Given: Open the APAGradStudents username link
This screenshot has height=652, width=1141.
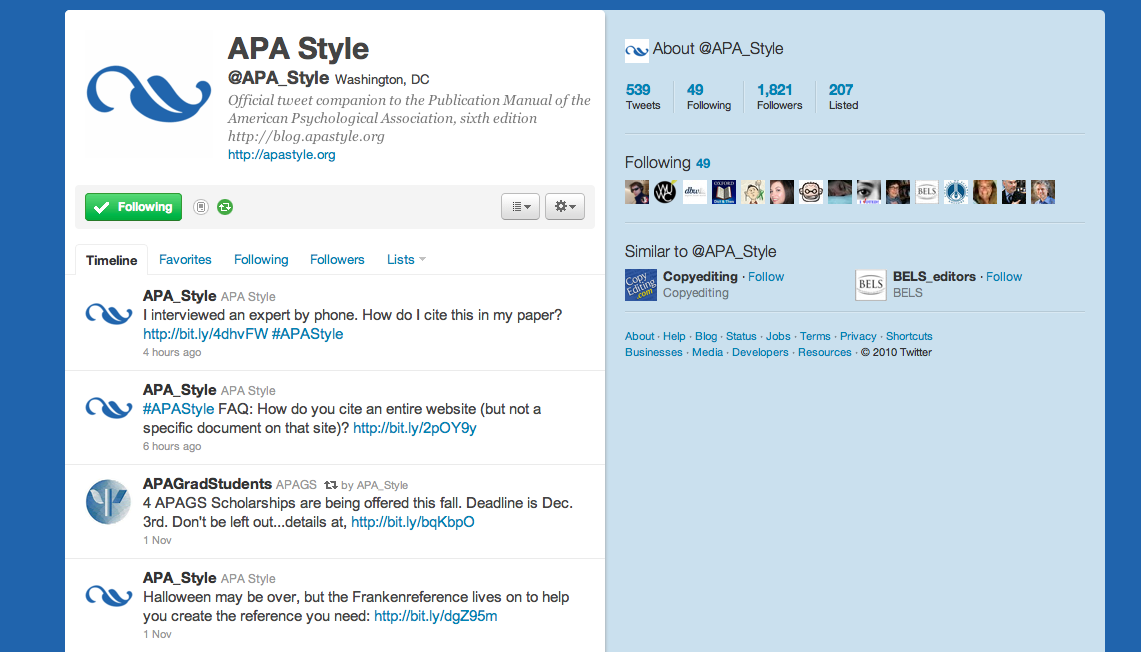Looking at the screenshot, I should tap(207, 484).
